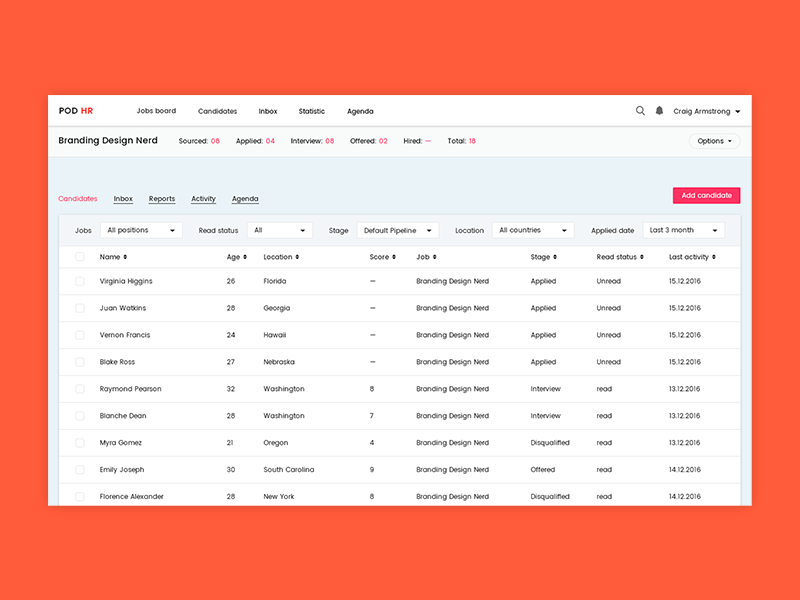Open the Last 3 month date dropdown

(683, 230)
